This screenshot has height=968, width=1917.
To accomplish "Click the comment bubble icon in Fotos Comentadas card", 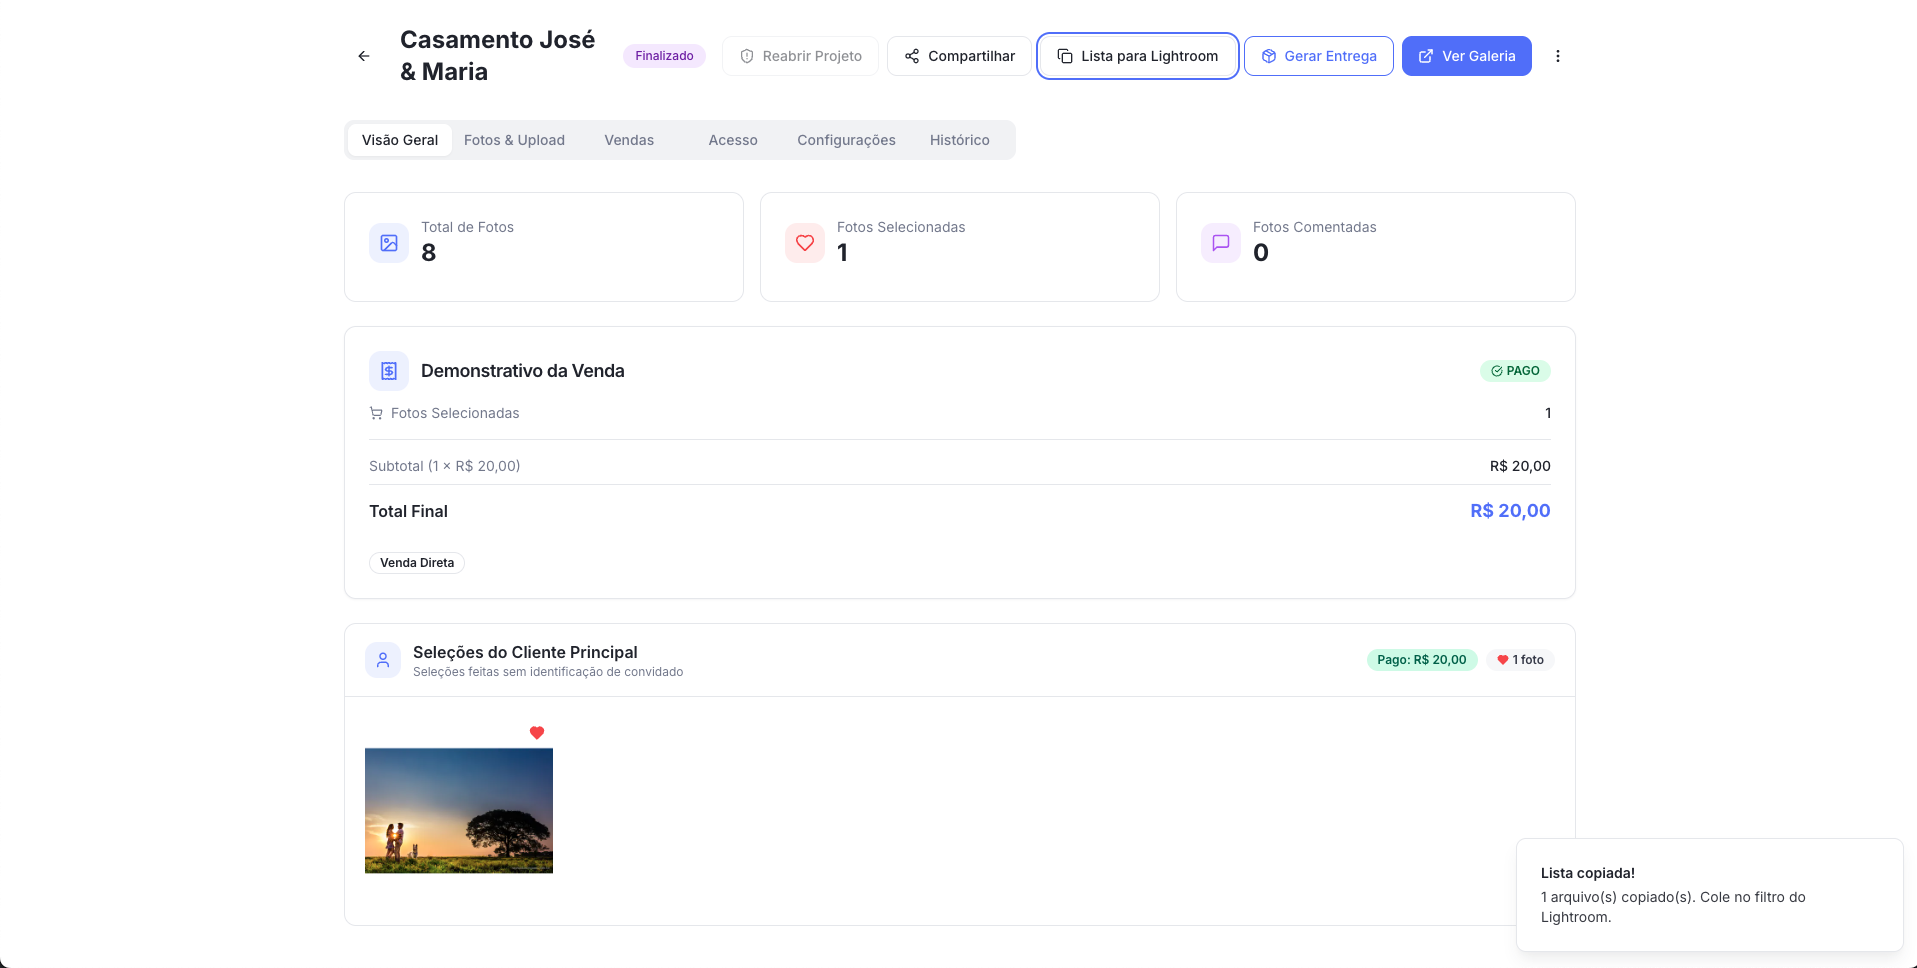I will tap(1221, 243).
